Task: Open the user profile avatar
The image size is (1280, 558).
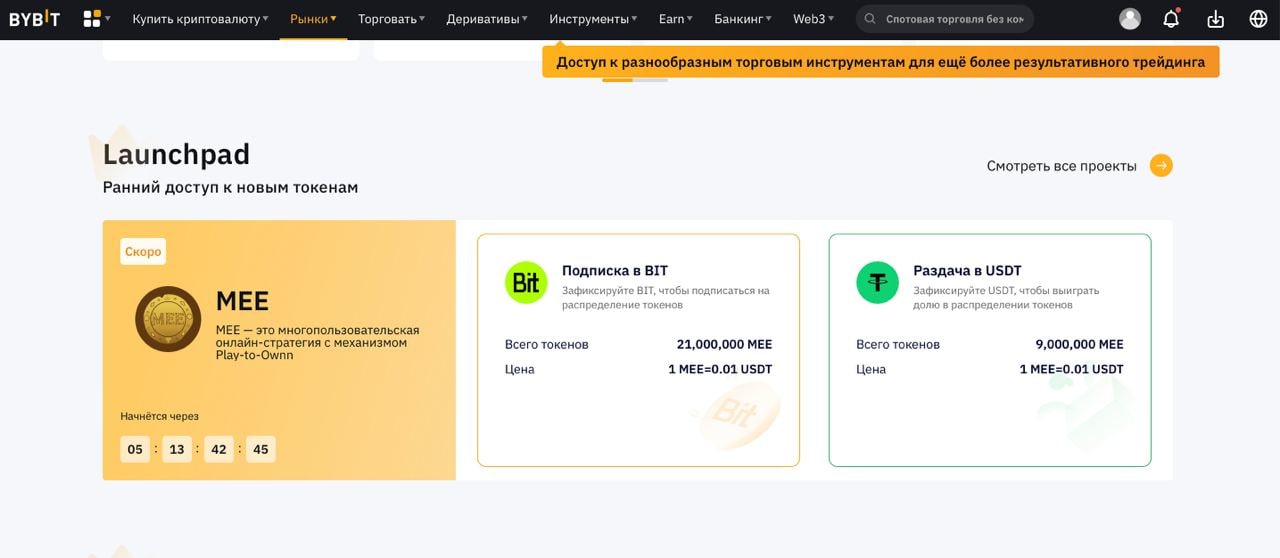Action: click(1130, 18)
